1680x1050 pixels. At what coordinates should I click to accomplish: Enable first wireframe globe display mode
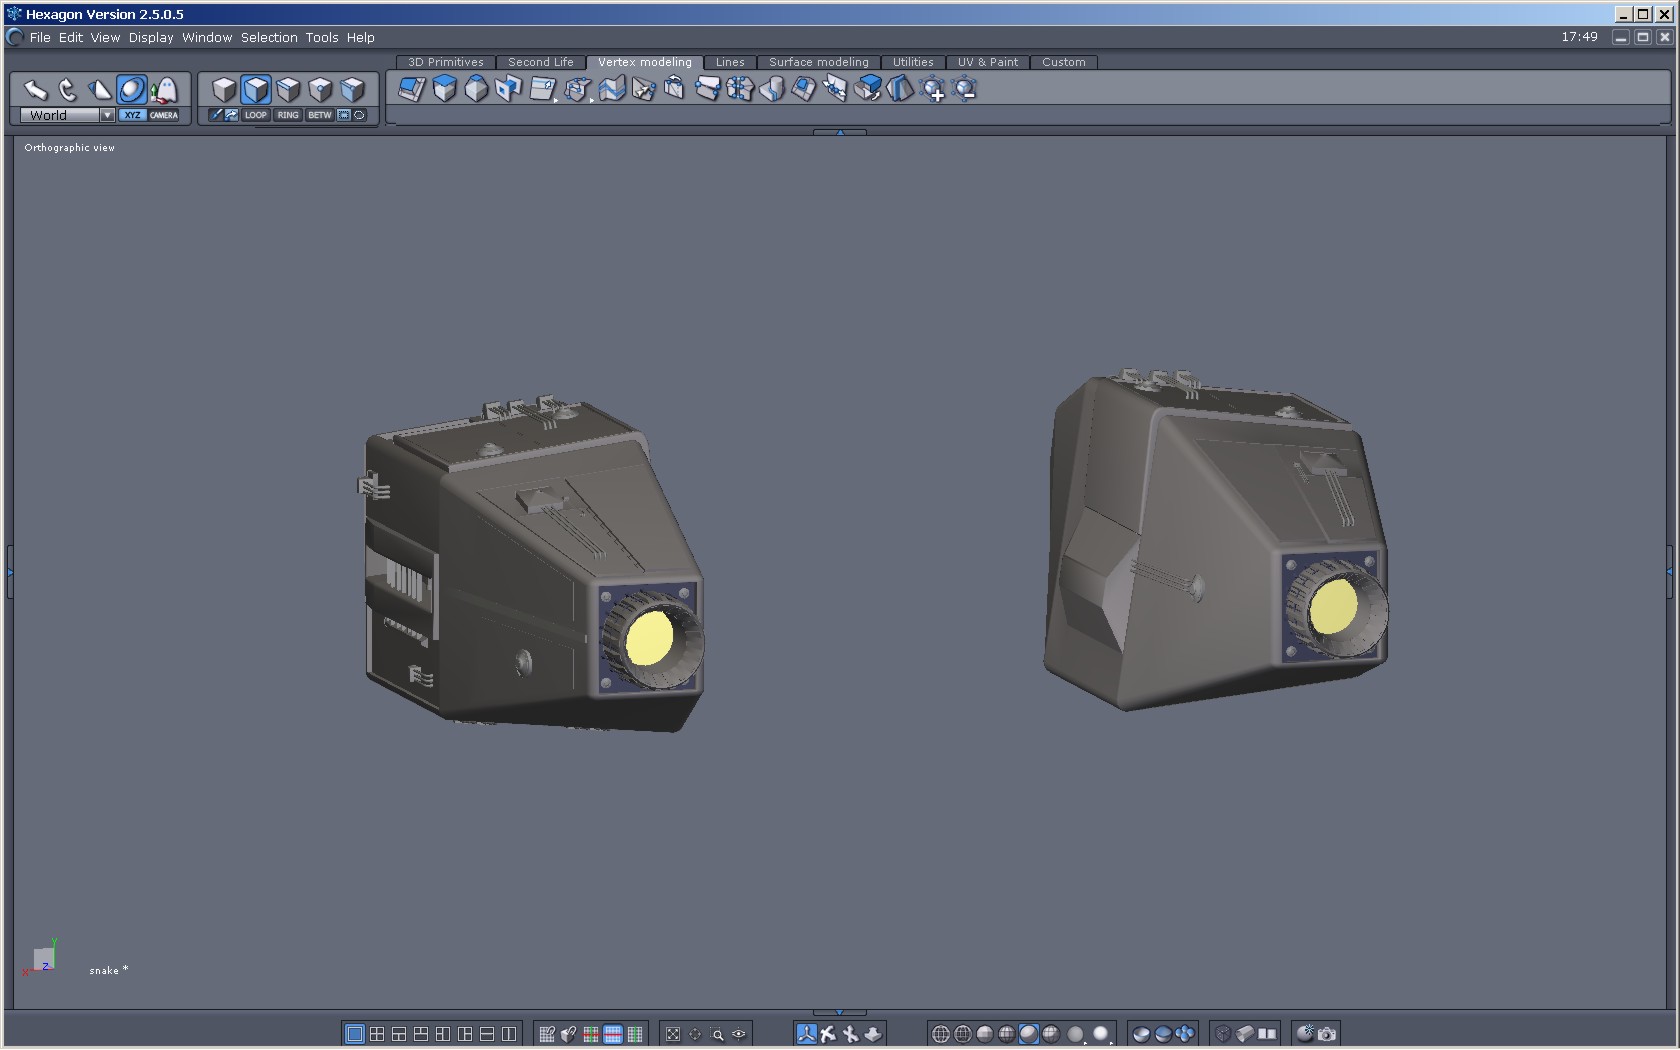941,1034
